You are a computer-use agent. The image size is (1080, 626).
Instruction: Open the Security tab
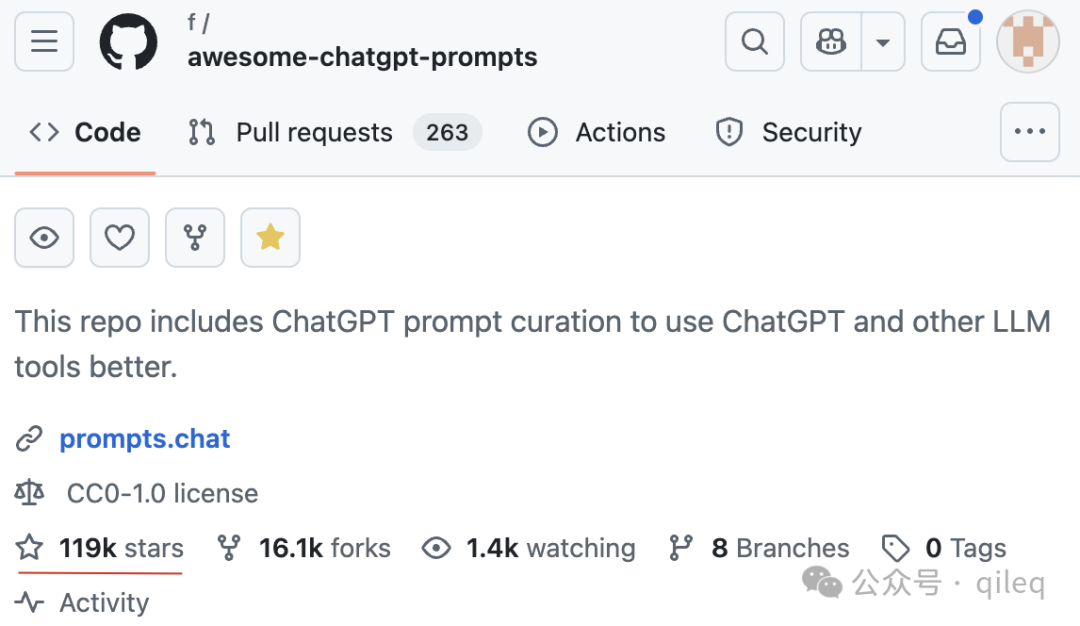pyautogui.click(x=789, y=132)
